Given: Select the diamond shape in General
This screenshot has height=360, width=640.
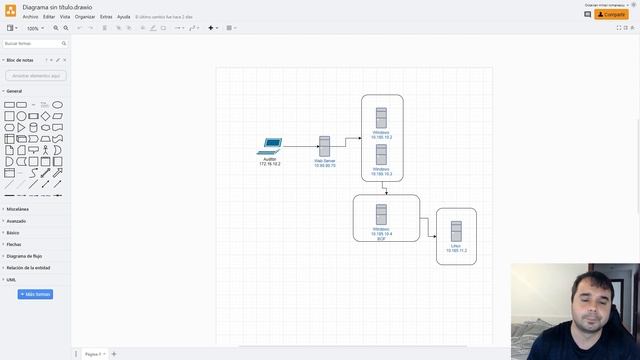Looking at the screenshot, I should click(45, 116).
